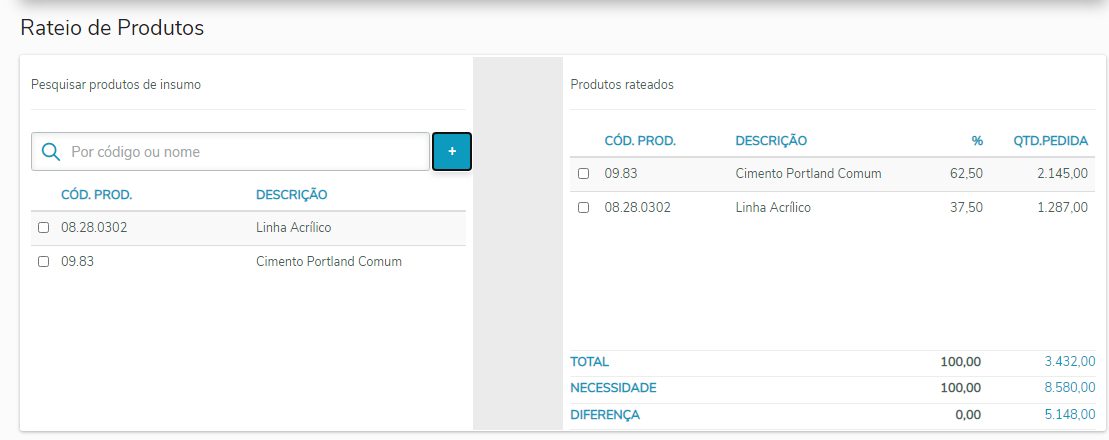
Task: Click the 2.145,00 quantity cell
Action: 1062,174
